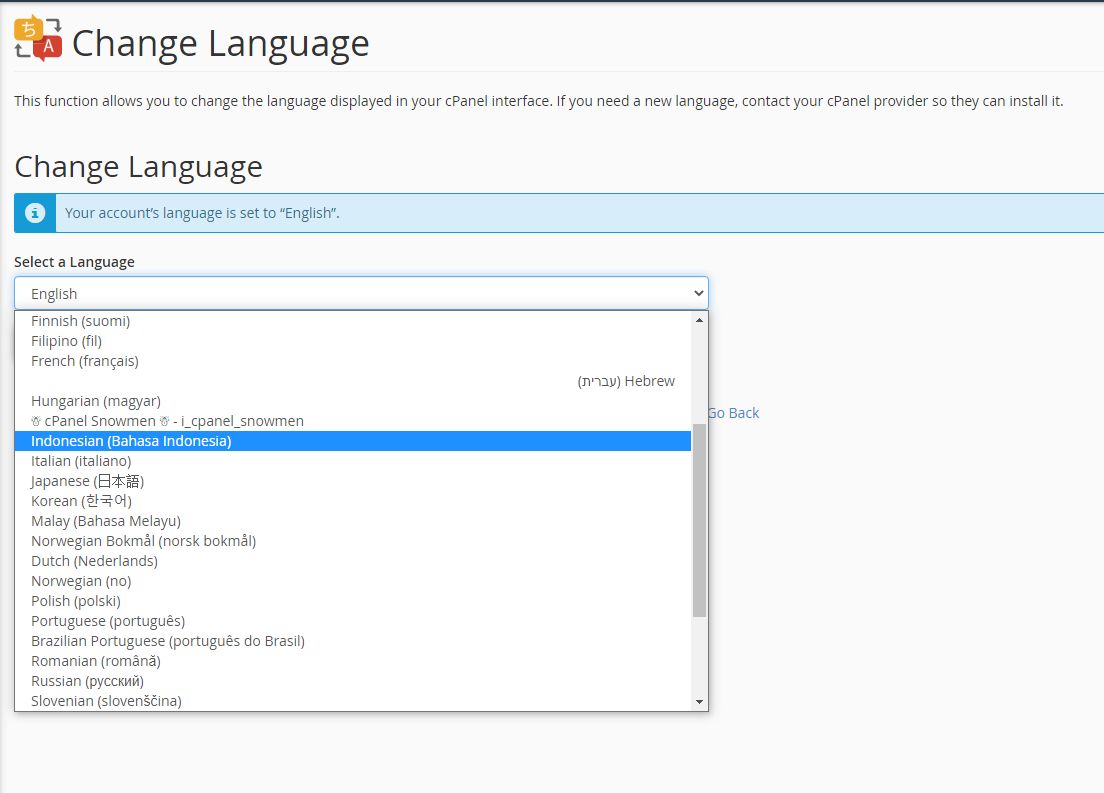Choose Italian (italiano) language
The image size is (1104, 793).
[353, 461]
